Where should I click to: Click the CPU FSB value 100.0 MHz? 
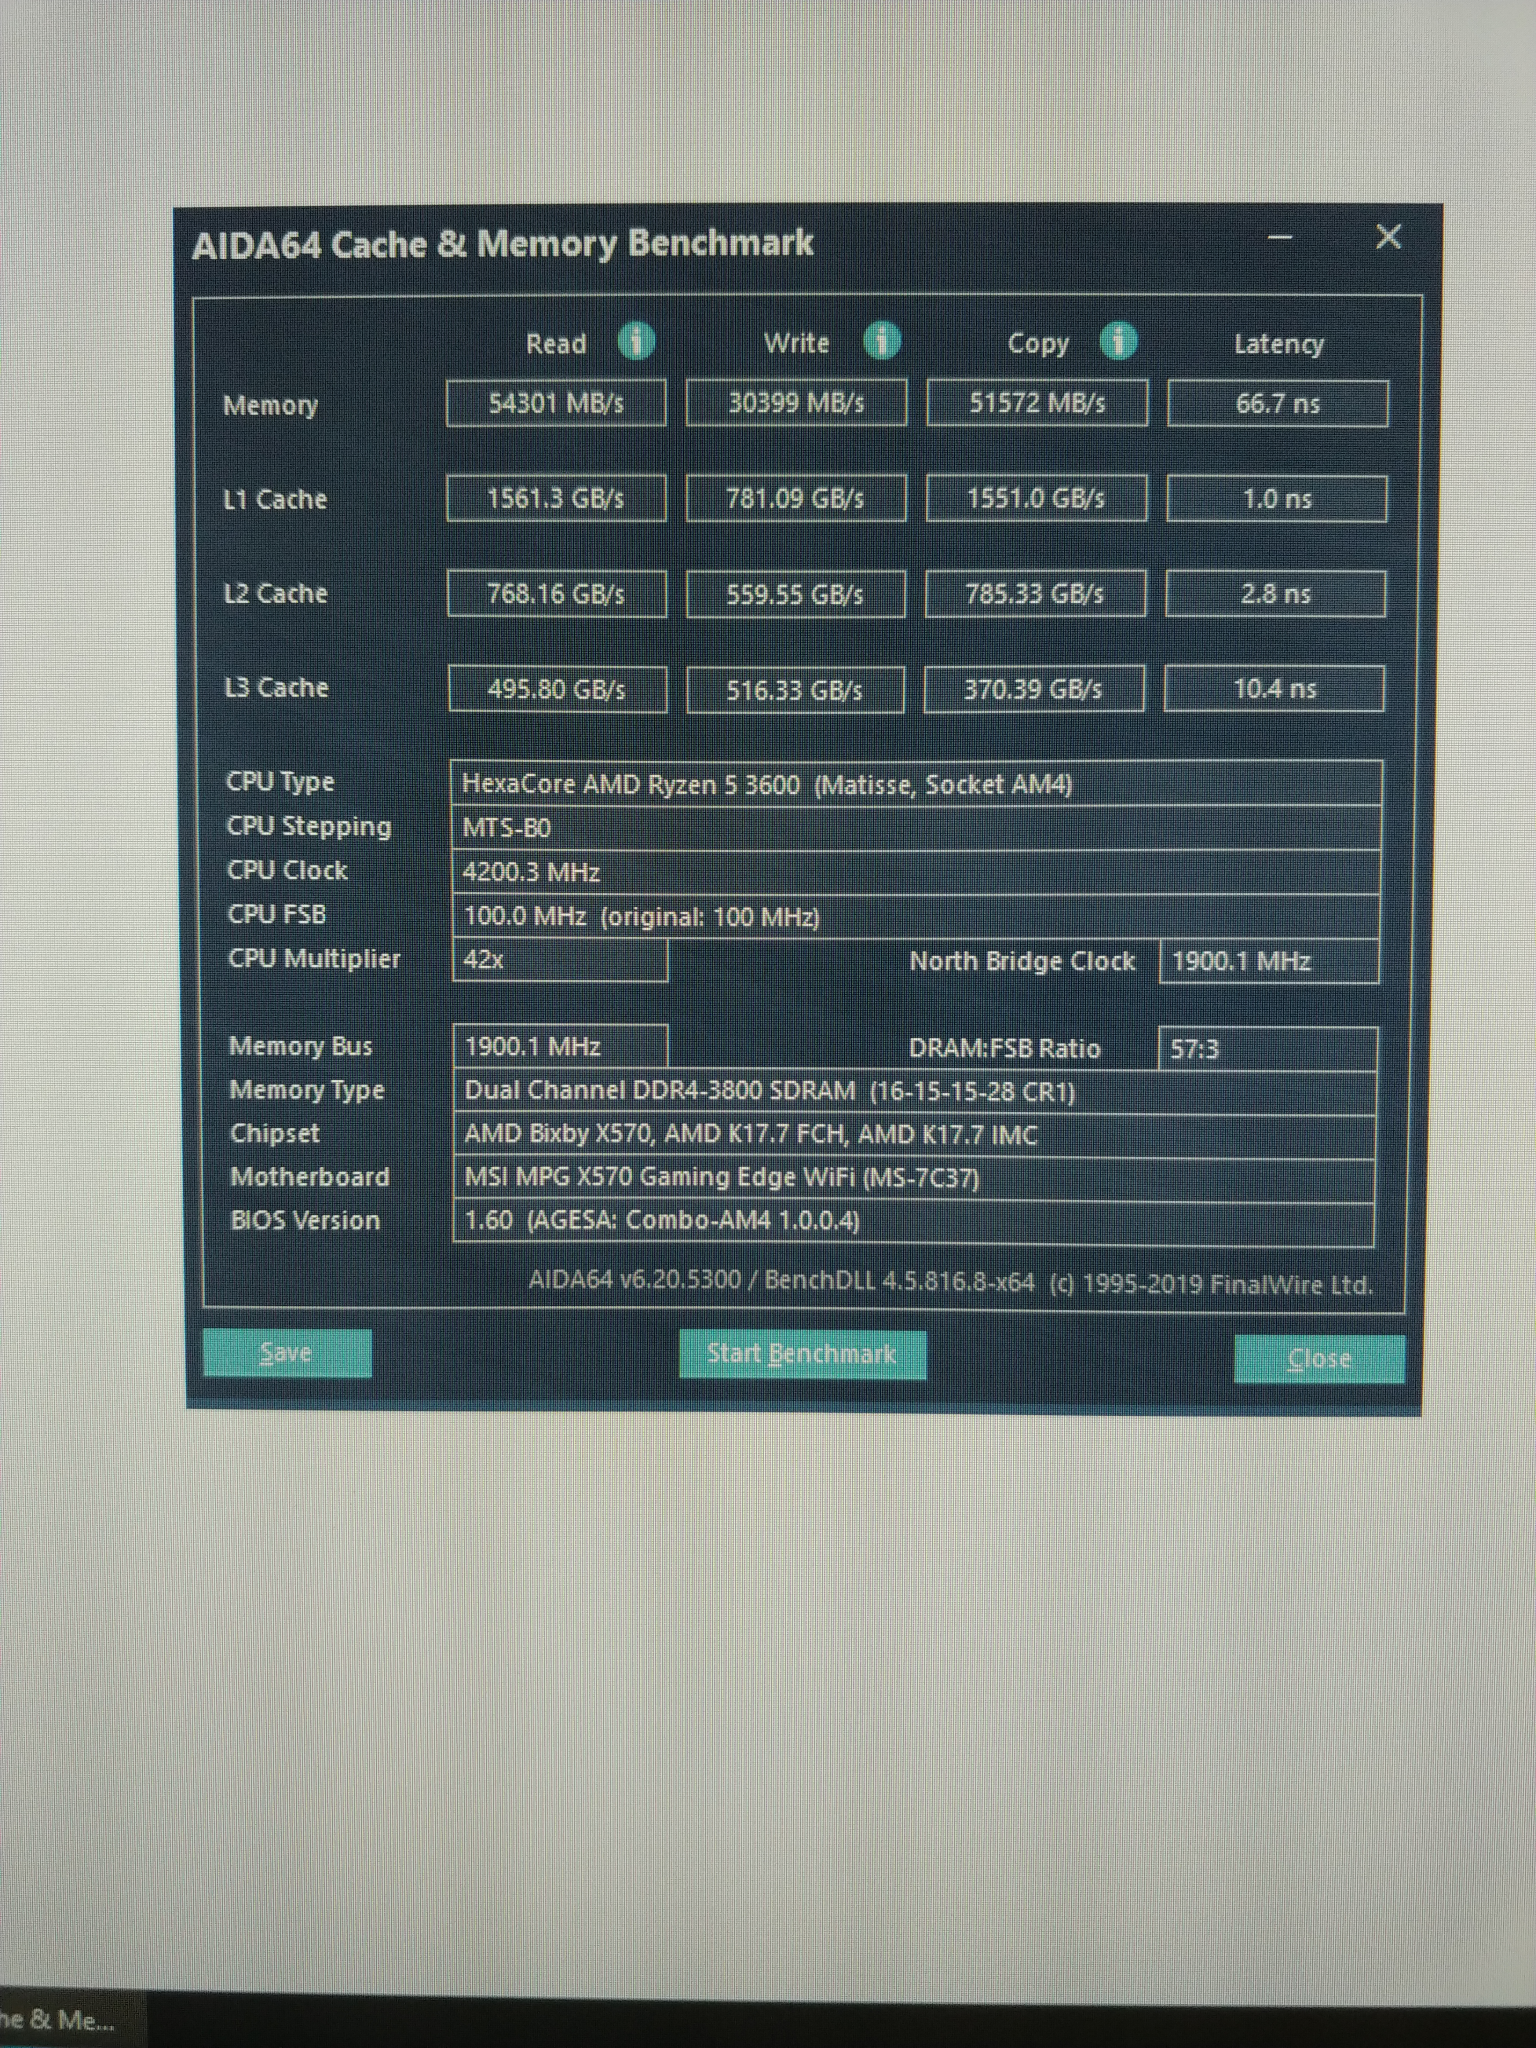(917, 916)
